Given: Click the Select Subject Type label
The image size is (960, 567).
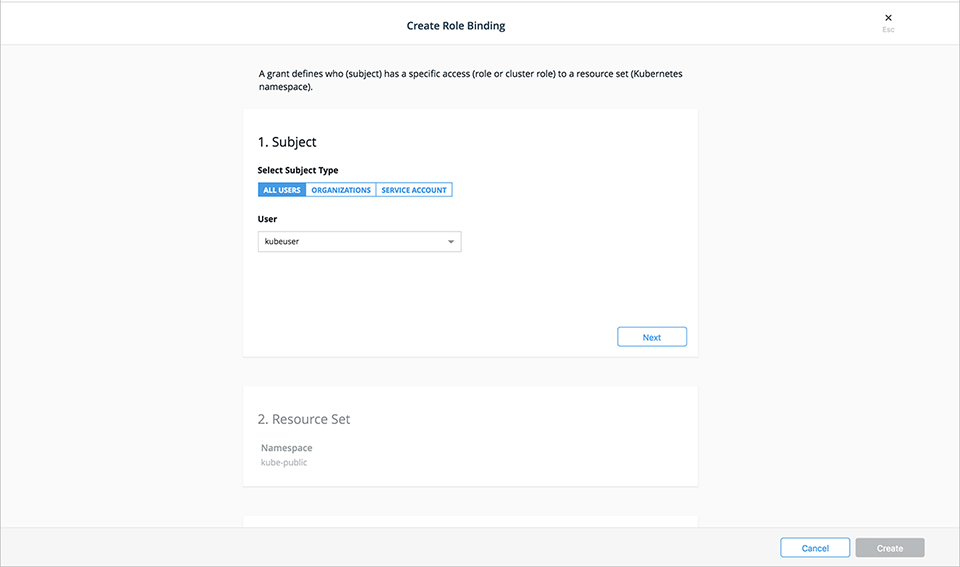Looking at the screenshot, I should pyautogui.click(x=298, y=170).
